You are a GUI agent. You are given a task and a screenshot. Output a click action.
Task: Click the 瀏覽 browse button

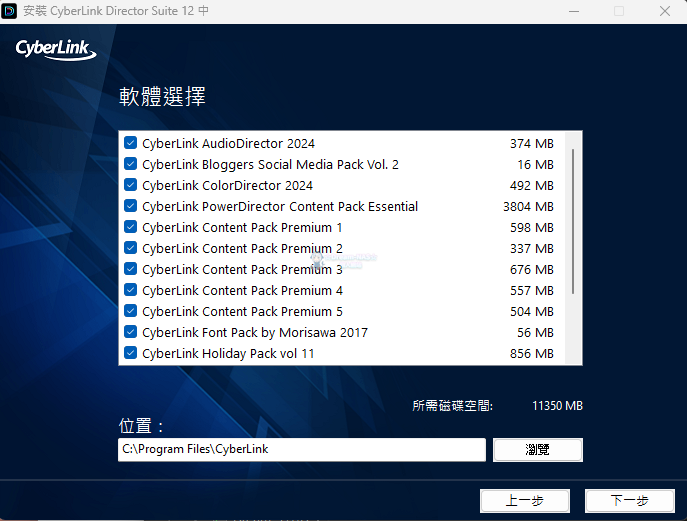(x=538, y=450)
